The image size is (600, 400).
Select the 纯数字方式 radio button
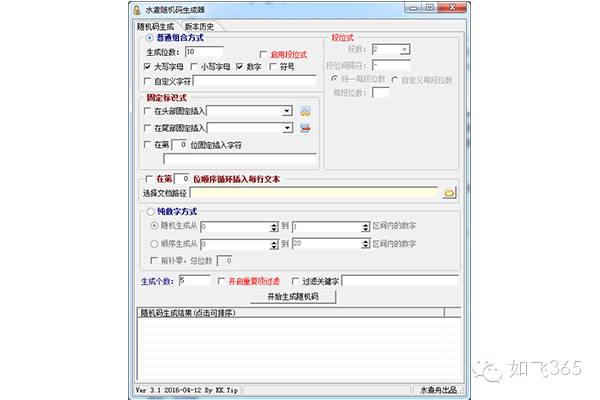[150, 211]
